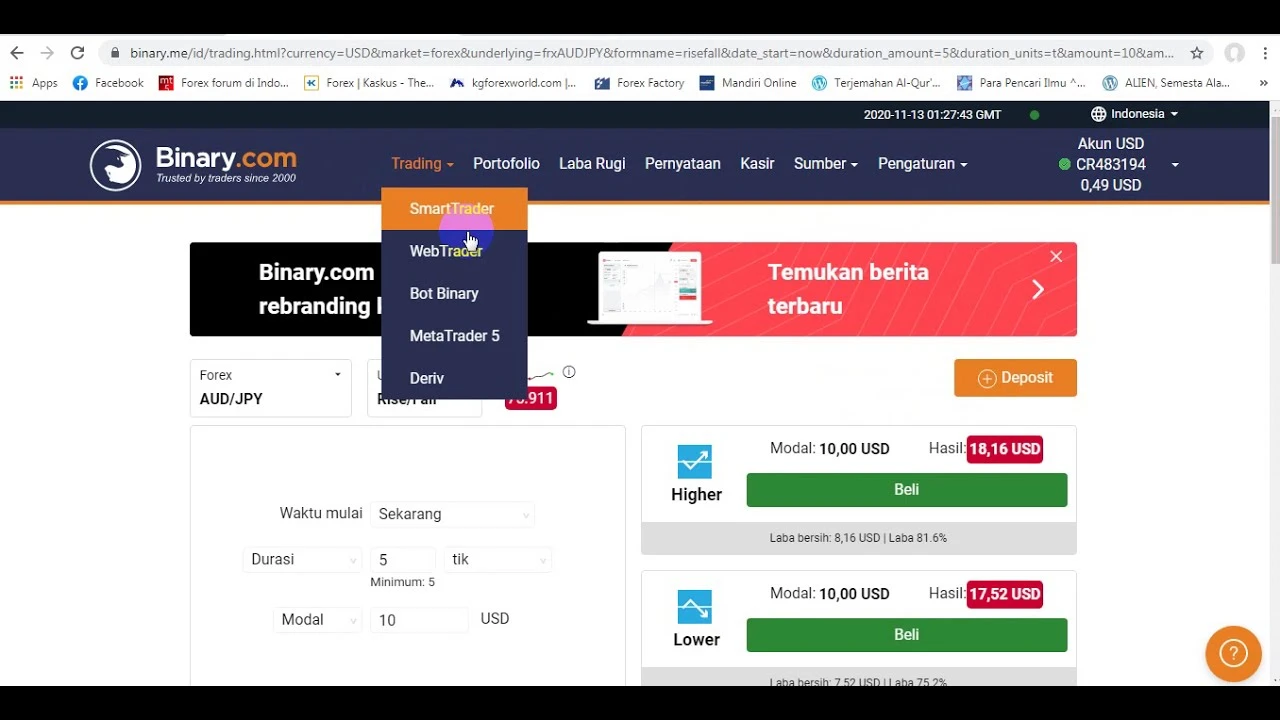This screenshot has height=720, width=1280.
Task: Buy the Lower contract with Beli
Action: point(906,635)
